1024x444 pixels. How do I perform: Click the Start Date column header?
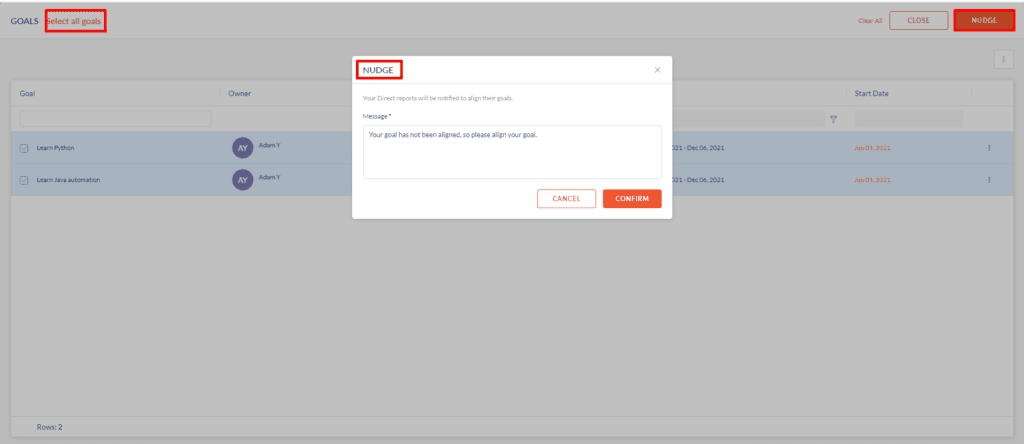871,93
